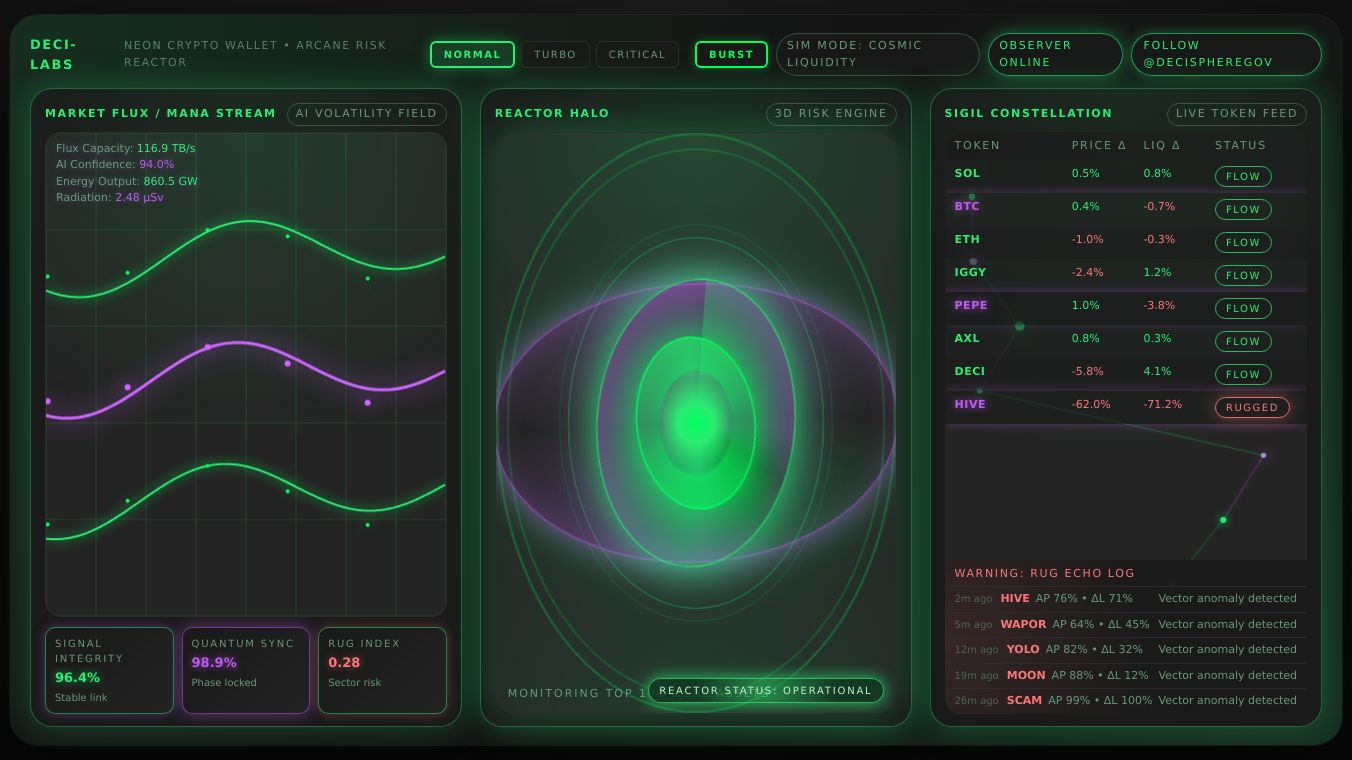1352x760 pixels.
Task: Switch reactor mode to NORMAL
Action: (x=472, y=55)
